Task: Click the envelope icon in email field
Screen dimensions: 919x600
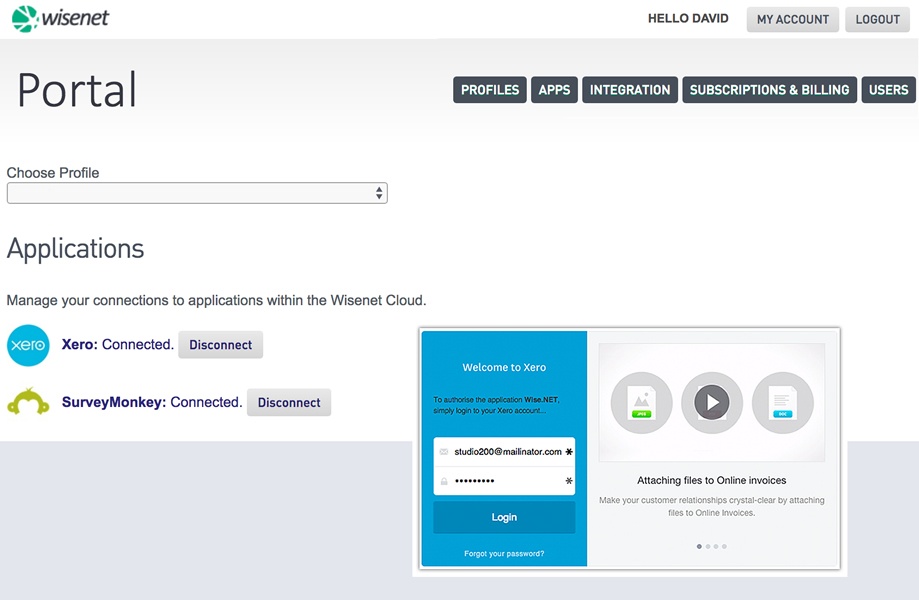Action: [x=444, y=452]
